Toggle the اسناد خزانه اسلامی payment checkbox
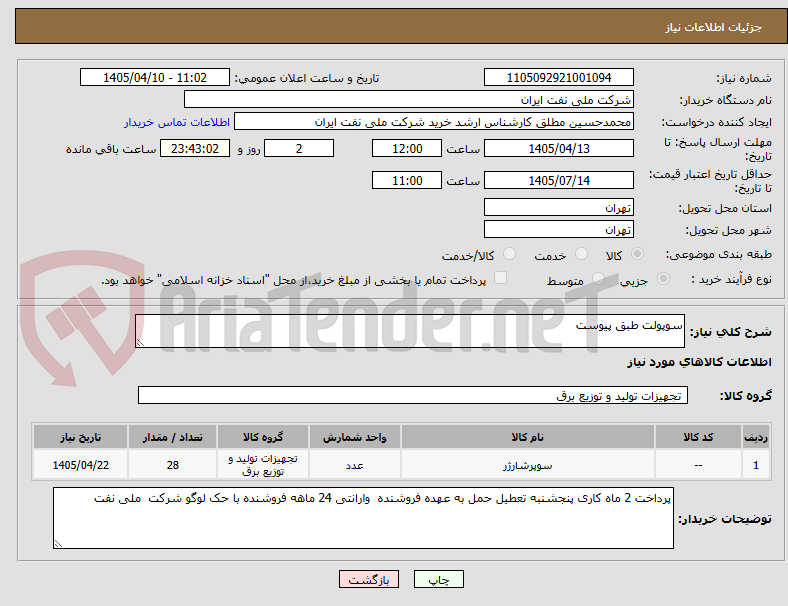Image resolution: width=788 pixels, height=606 pixels. coord(501,278)
